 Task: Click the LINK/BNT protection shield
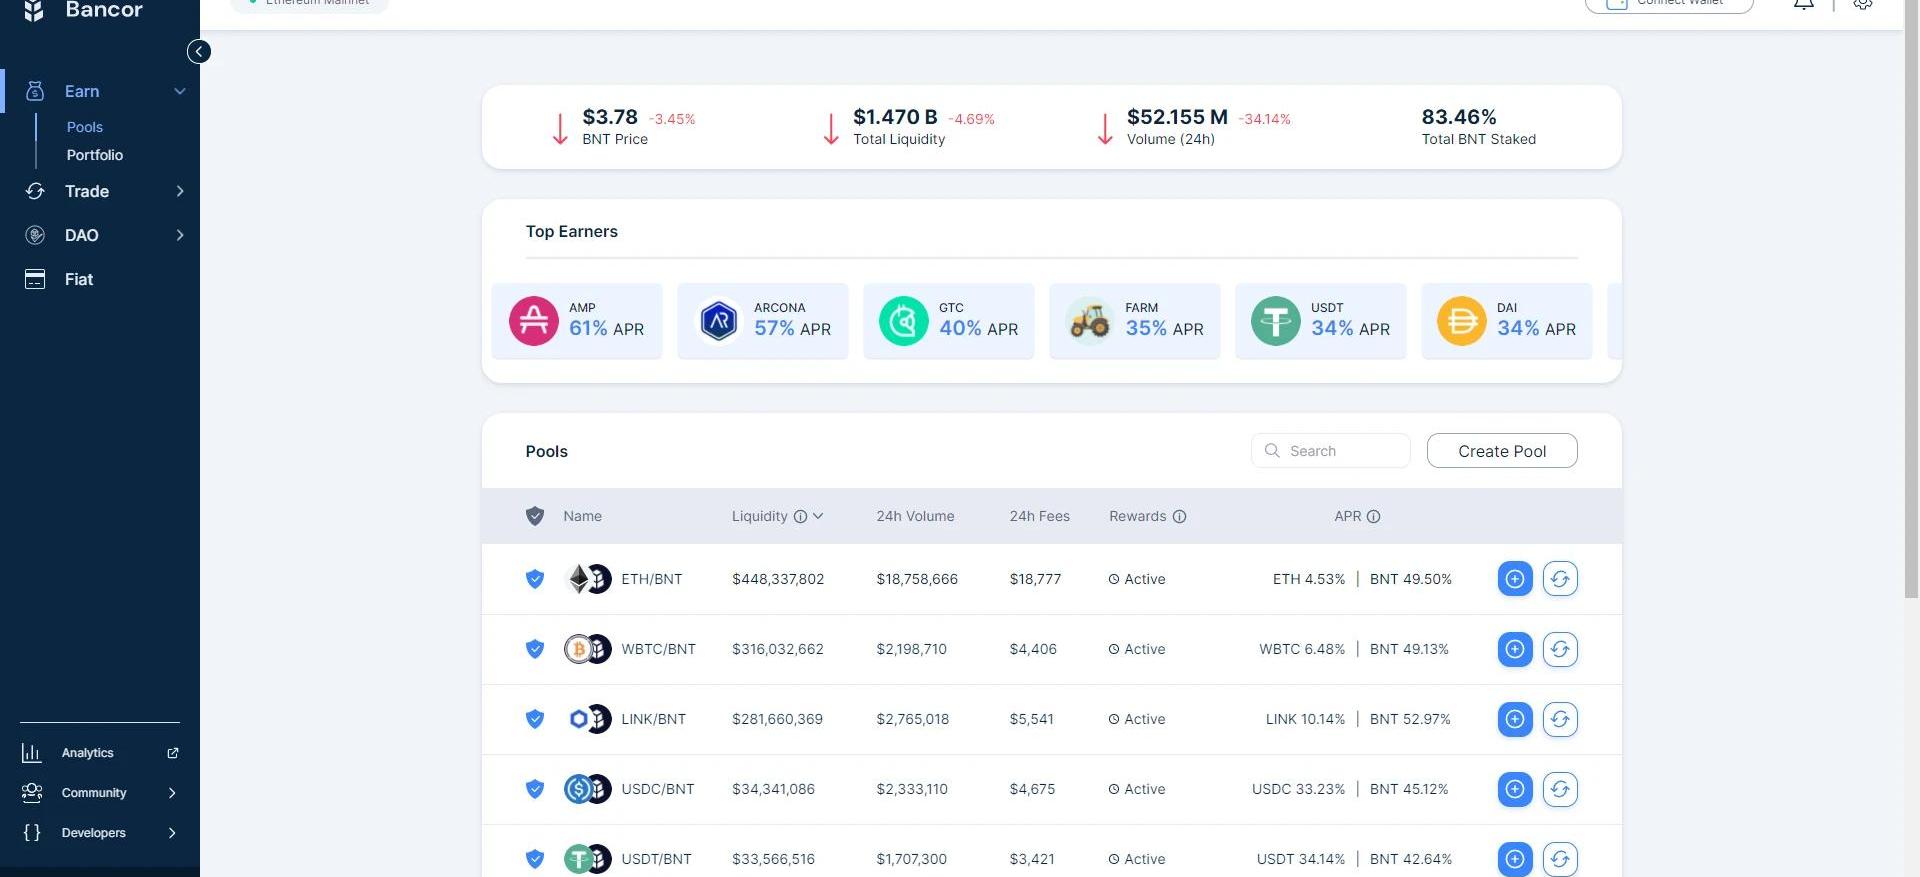pos(535,719)
